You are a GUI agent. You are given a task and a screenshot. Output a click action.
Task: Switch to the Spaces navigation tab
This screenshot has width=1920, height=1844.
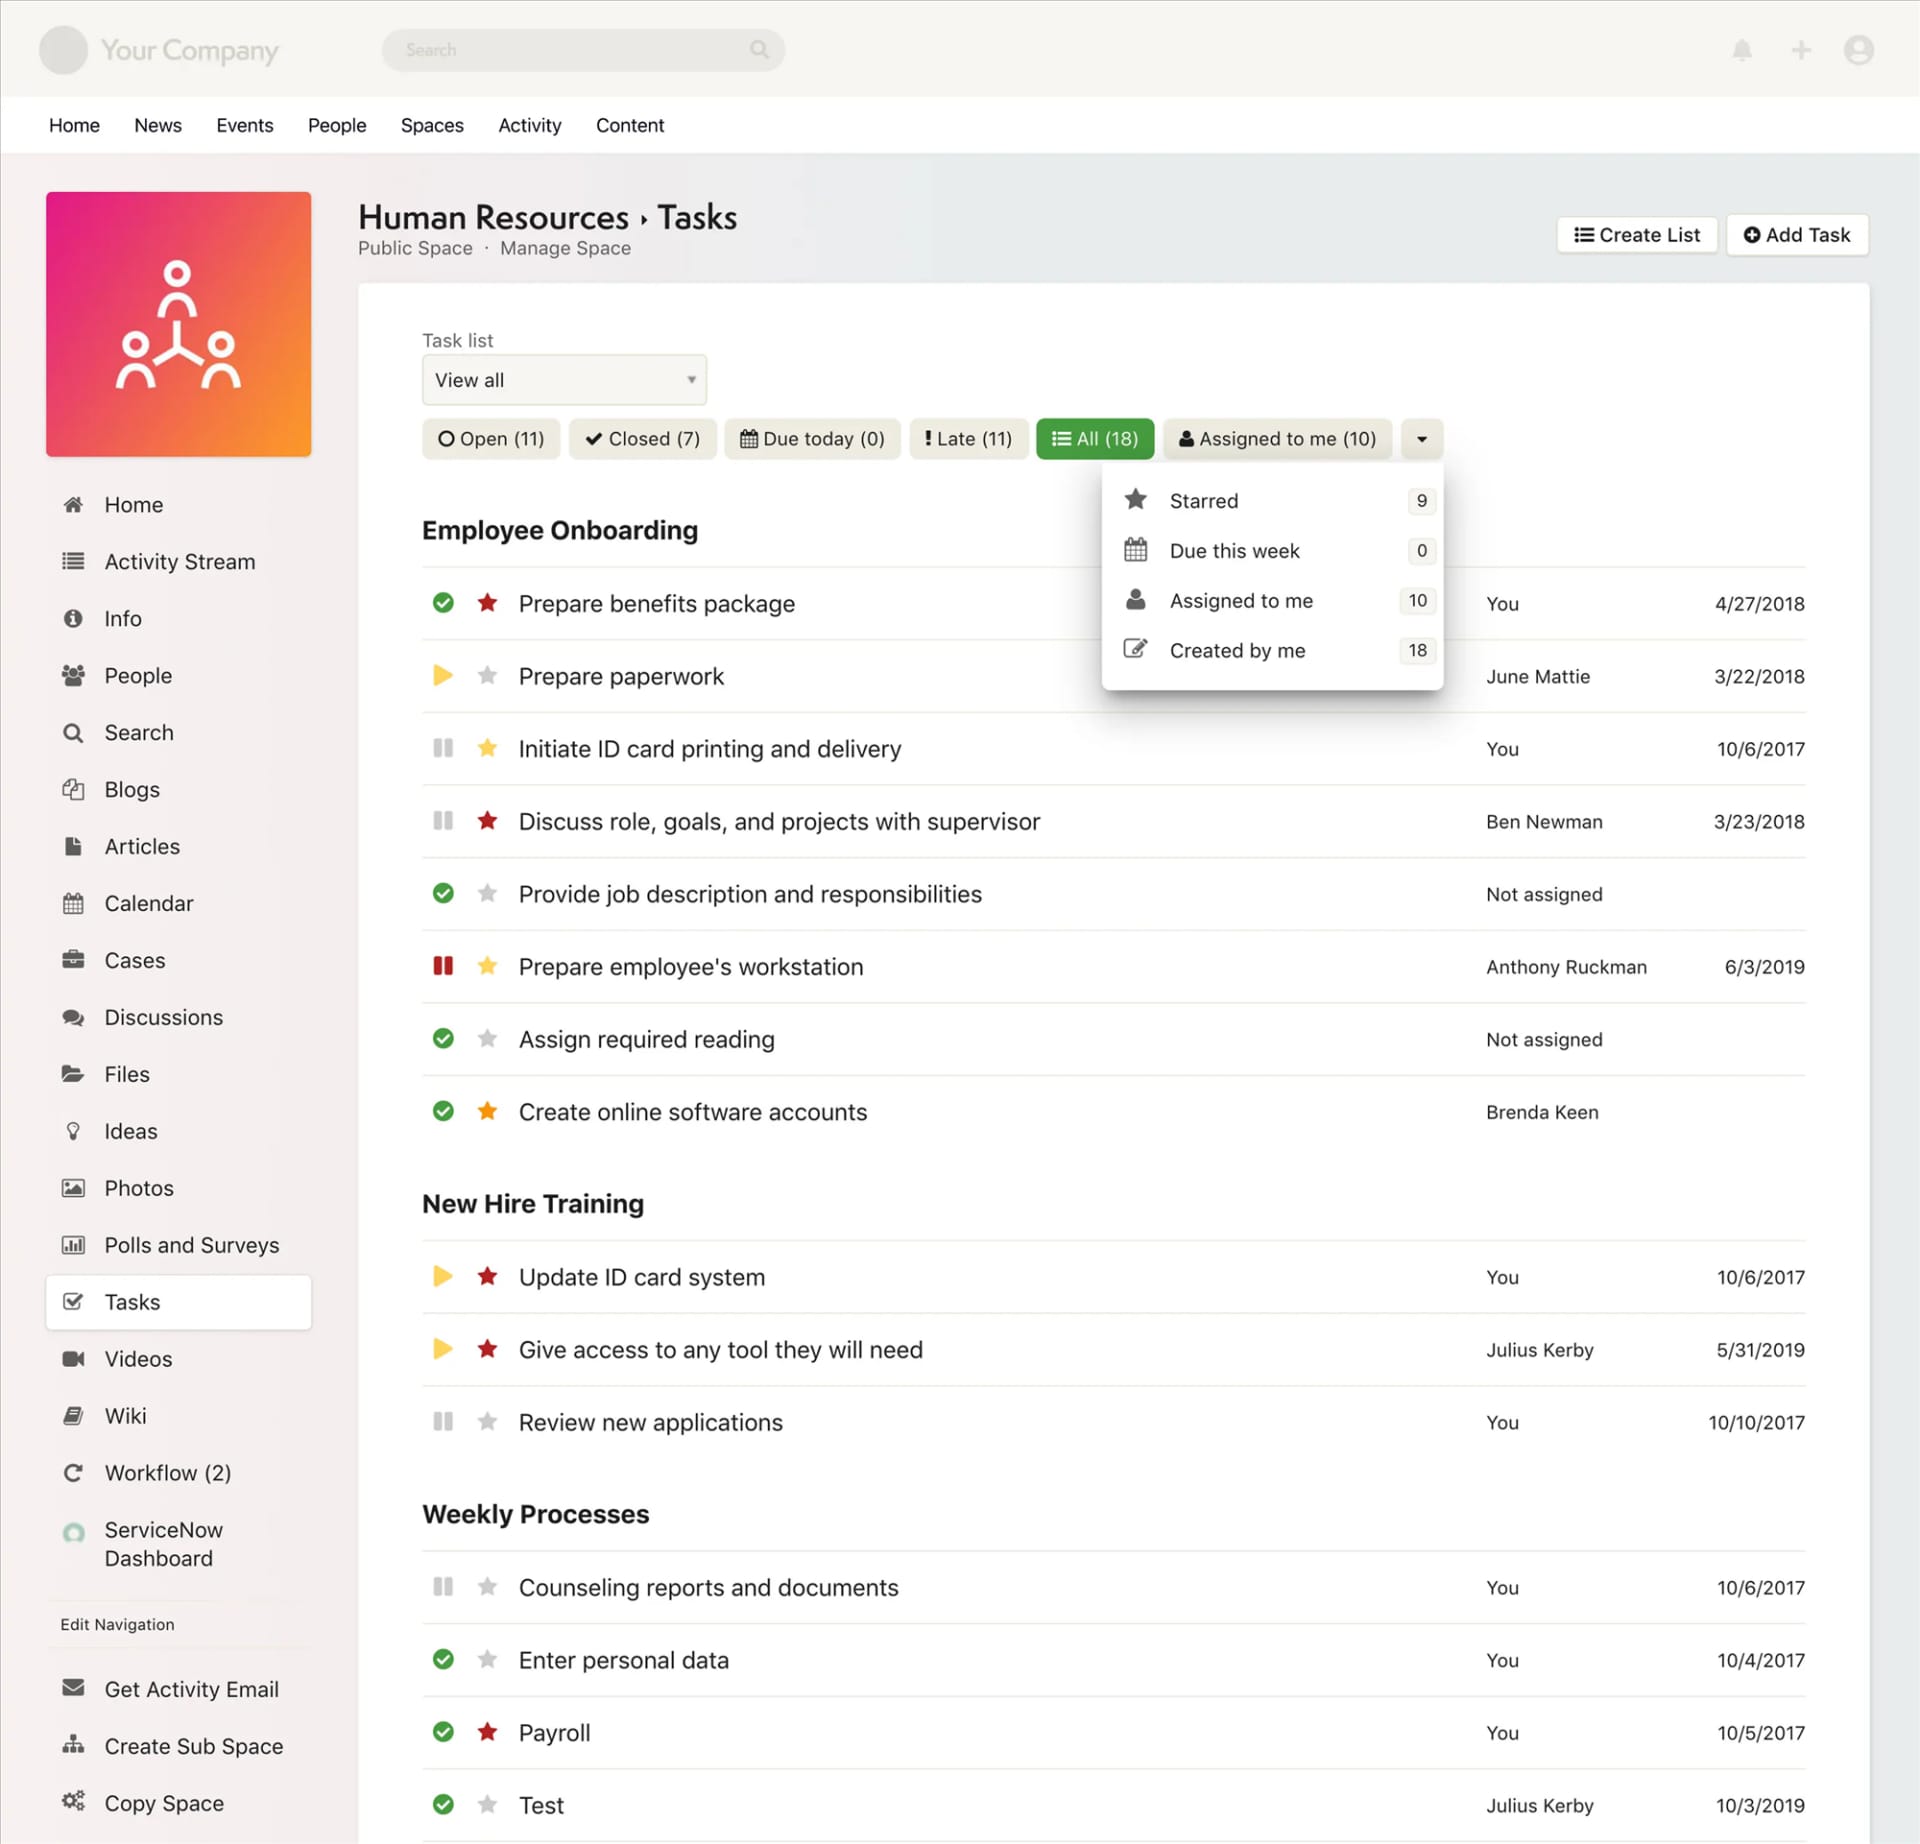click(431, 124)
